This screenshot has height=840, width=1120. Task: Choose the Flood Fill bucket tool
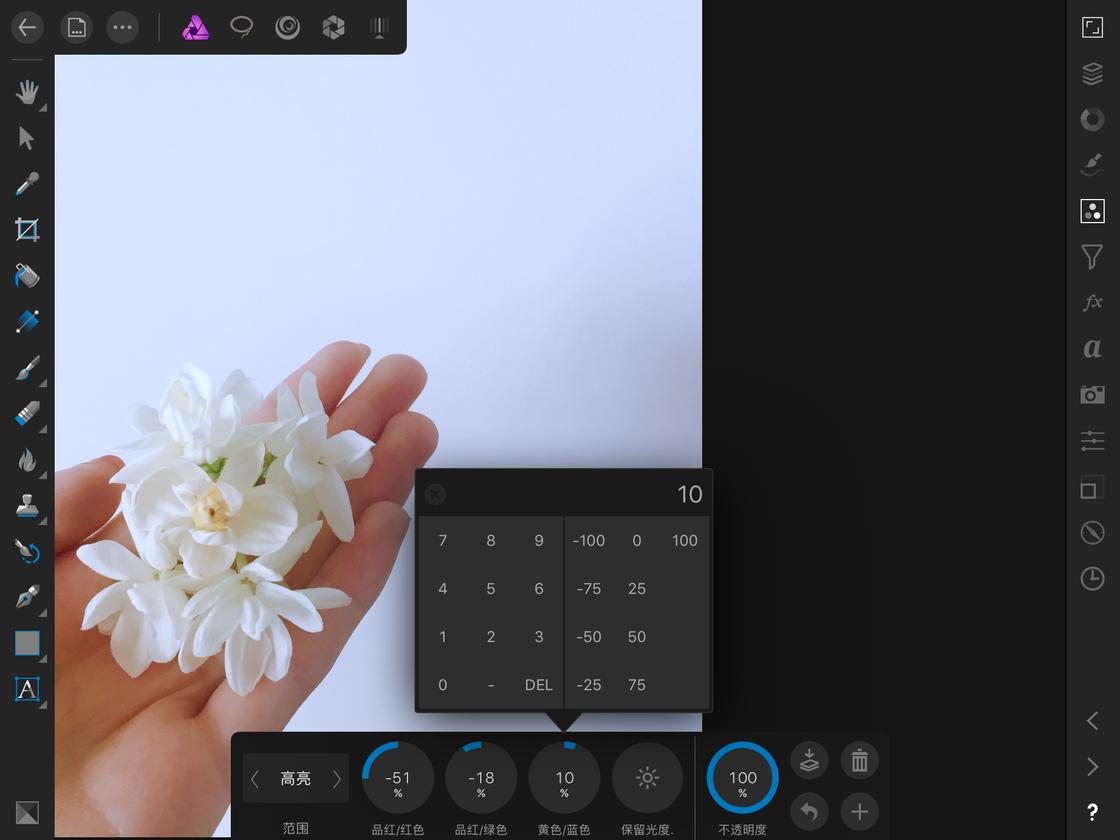[27, 276]
